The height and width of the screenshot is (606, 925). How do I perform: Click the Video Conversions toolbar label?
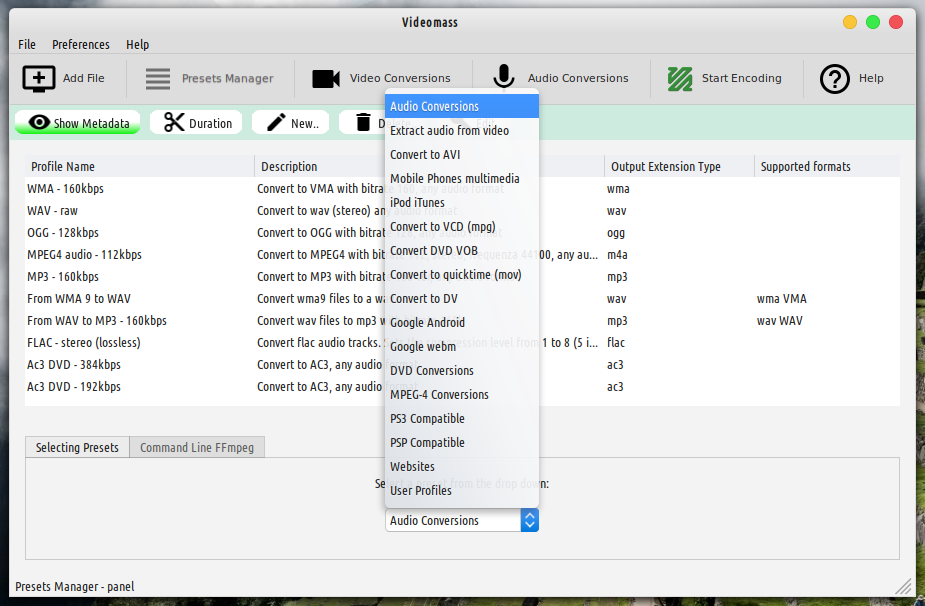tap(400, 78)
